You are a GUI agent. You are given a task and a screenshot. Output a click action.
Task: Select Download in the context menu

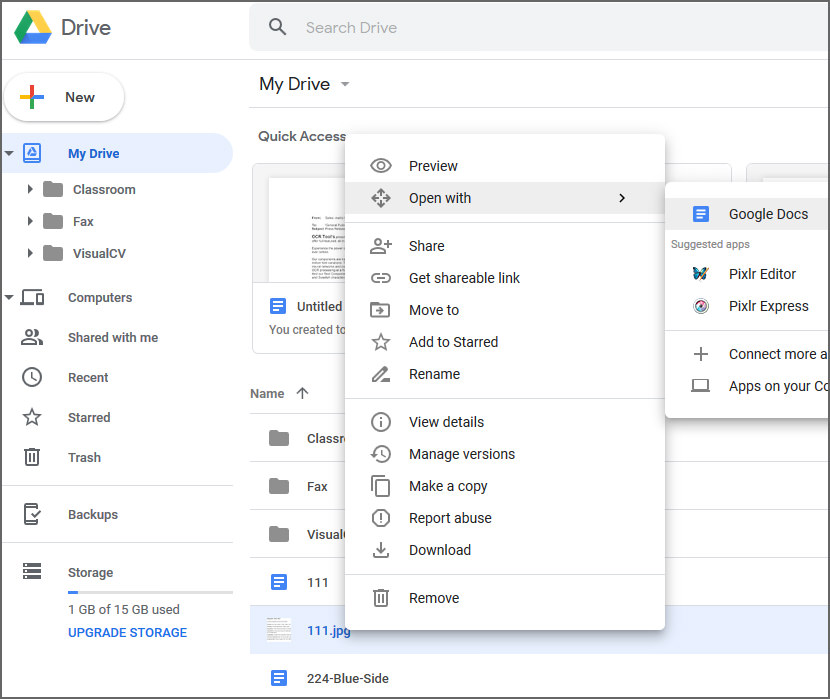point(439,550)
